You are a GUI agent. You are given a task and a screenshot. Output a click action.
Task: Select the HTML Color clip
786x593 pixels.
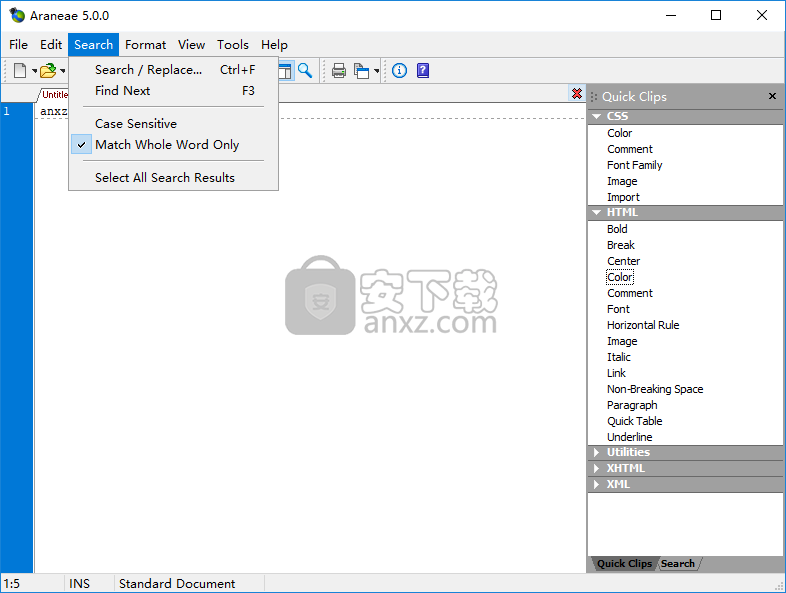[x=620, y=277]
